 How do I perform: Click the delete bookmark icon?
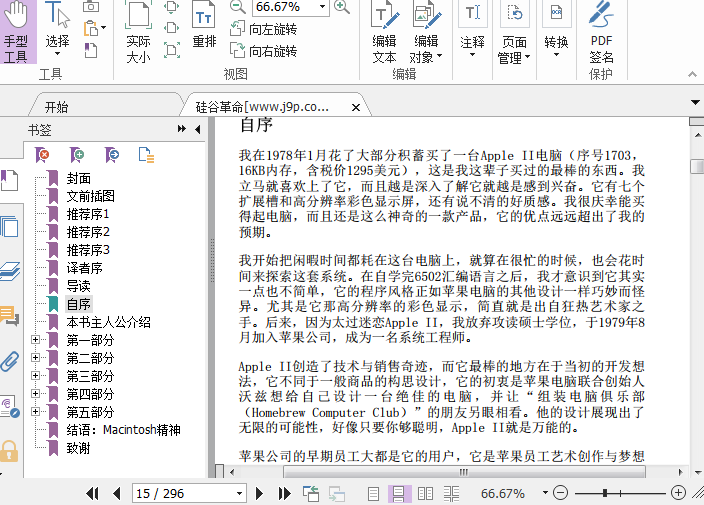(42, 155)
